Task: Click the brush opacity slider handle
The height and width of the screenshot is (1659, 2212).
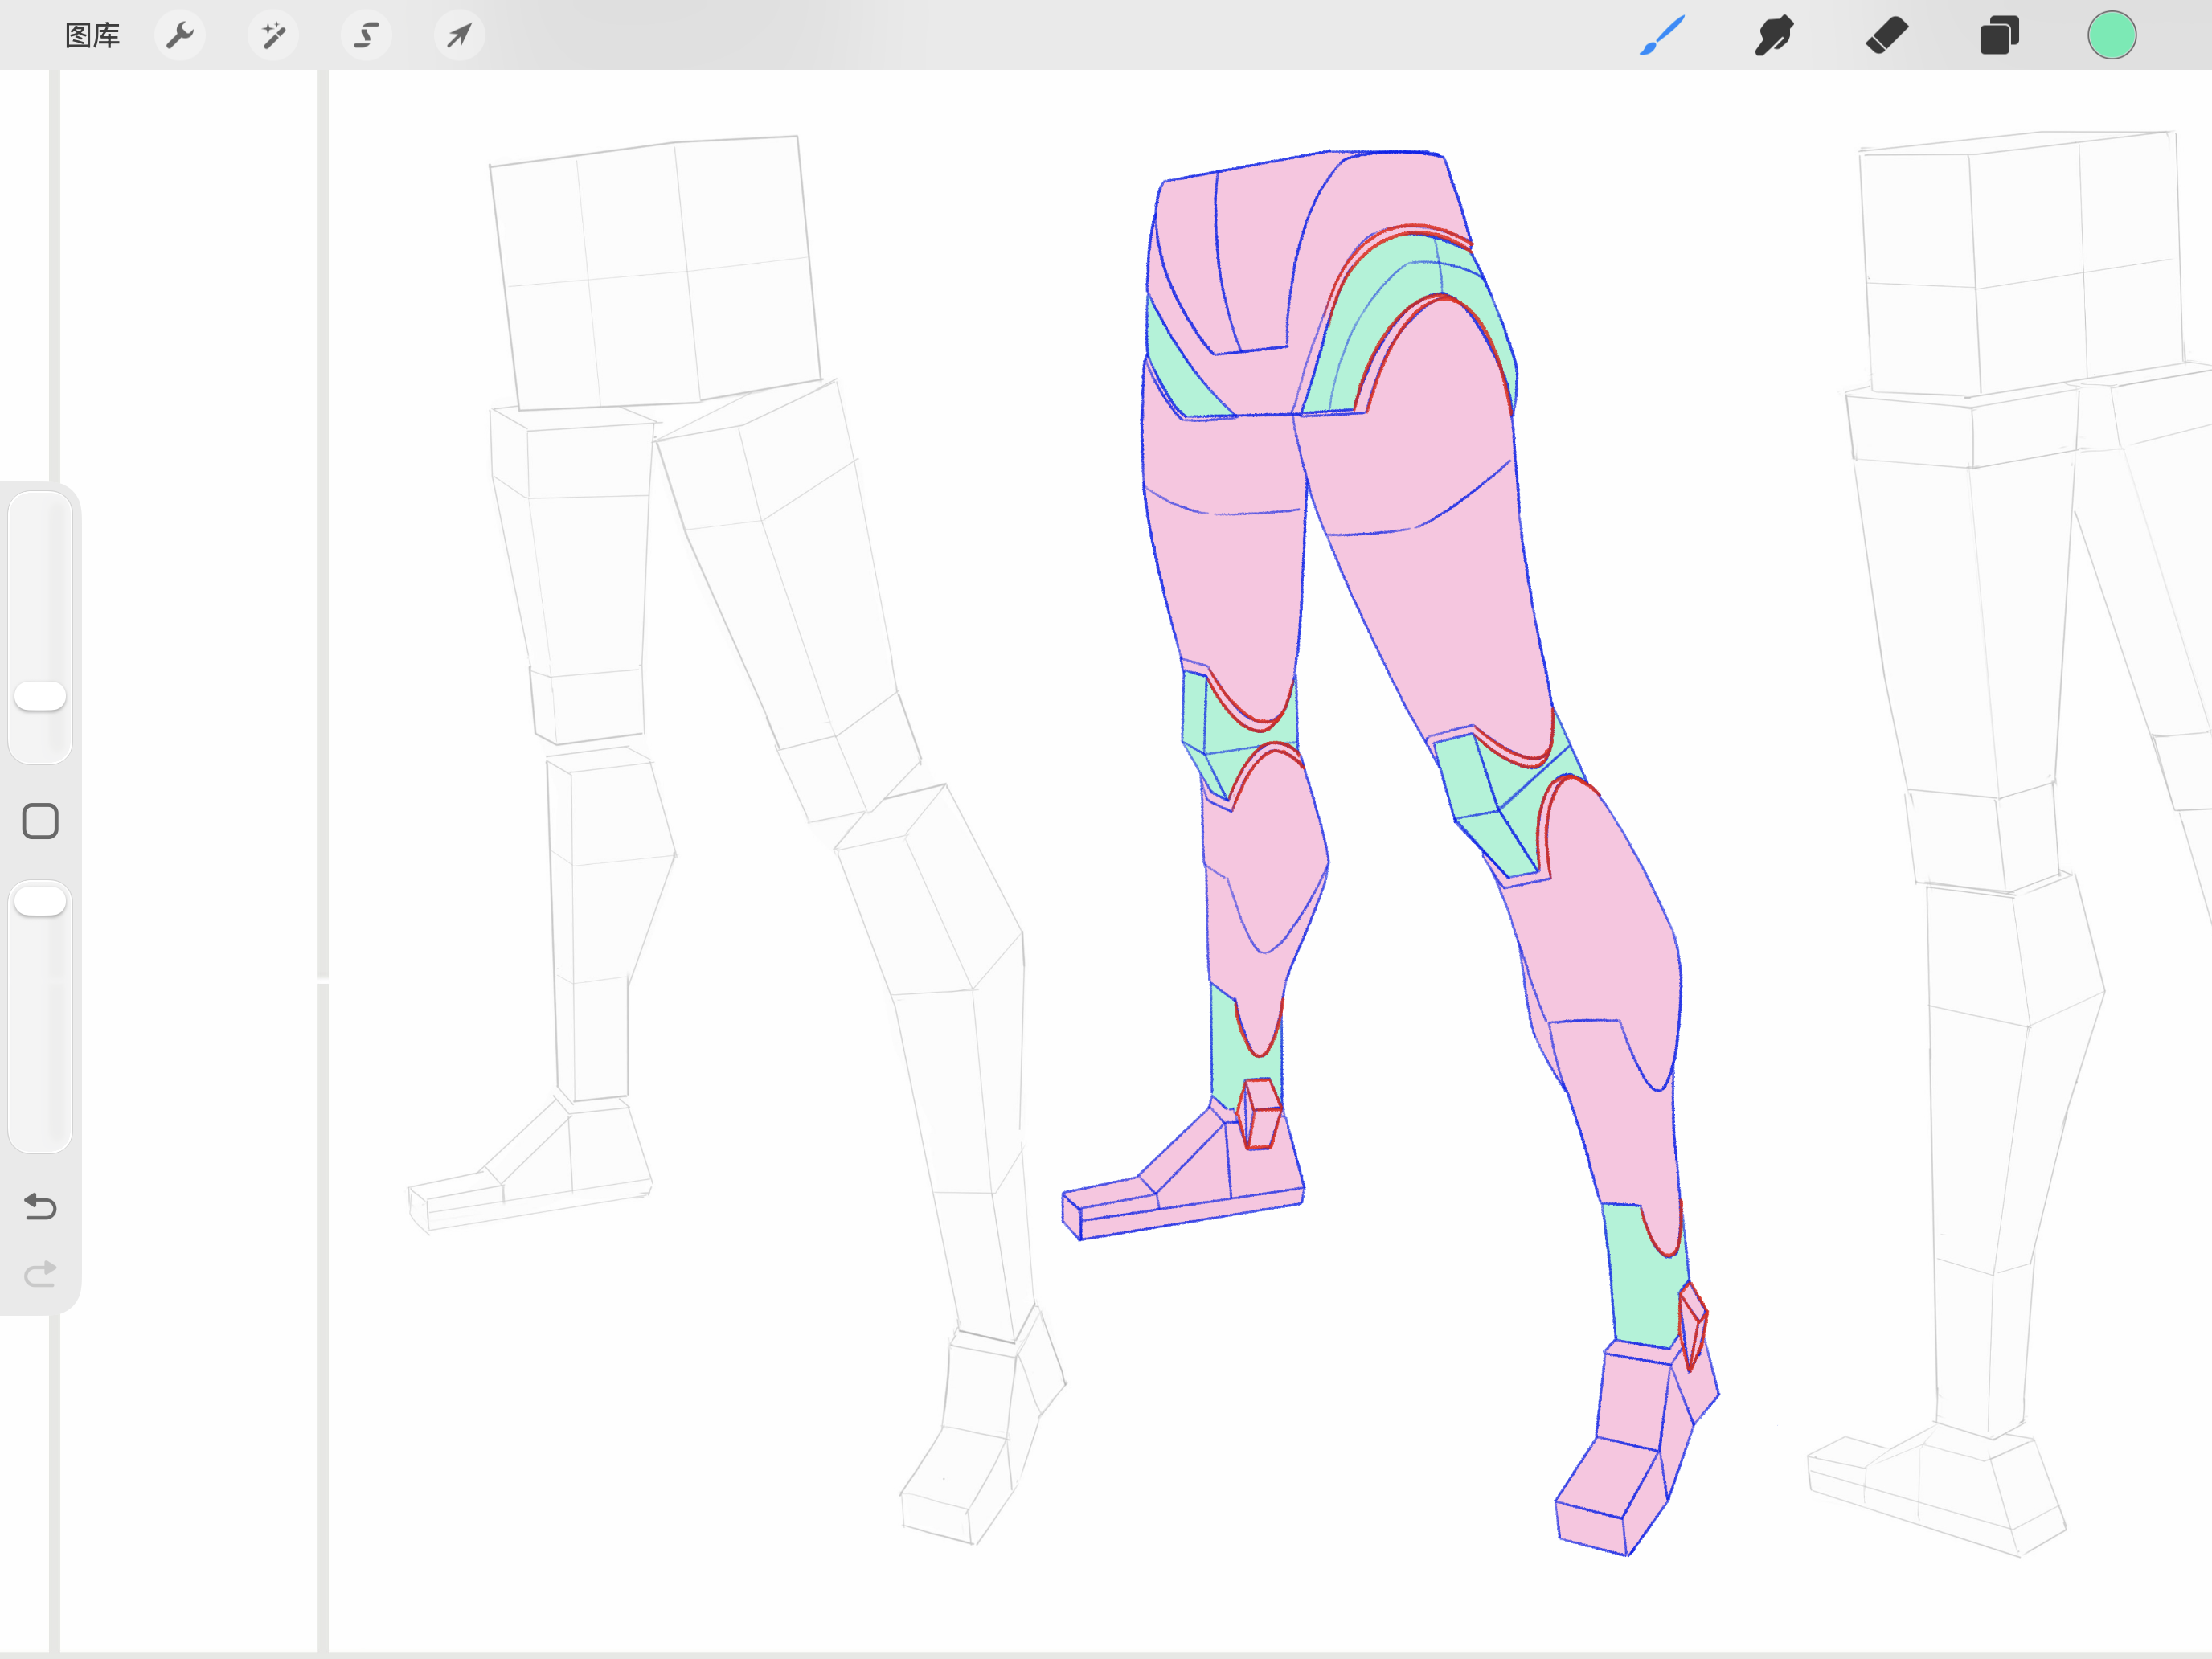Action: coord(40,901)
